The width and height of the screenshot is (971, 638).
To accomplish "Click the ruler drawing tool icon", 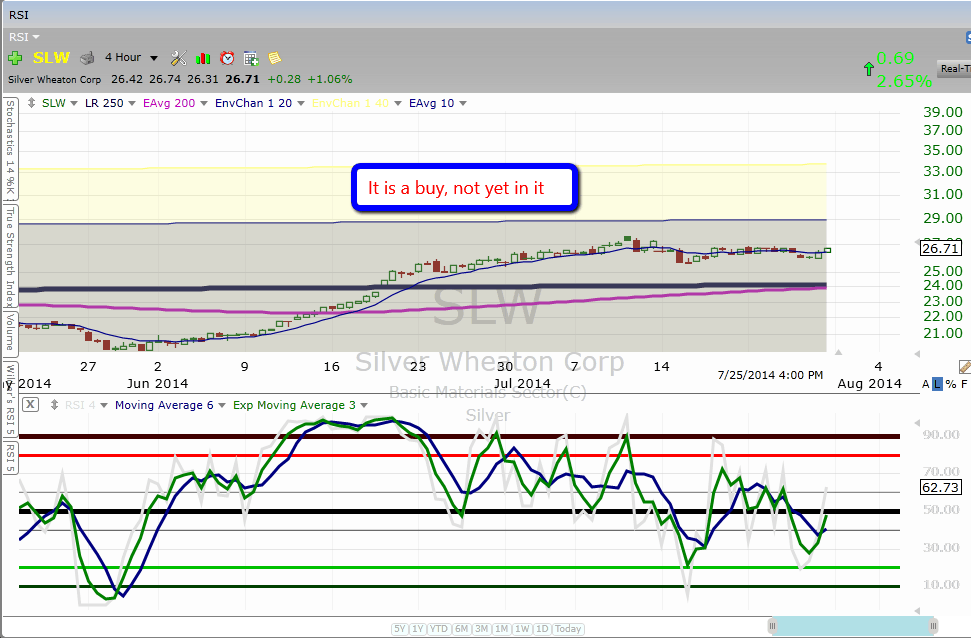I will [963, 367].
